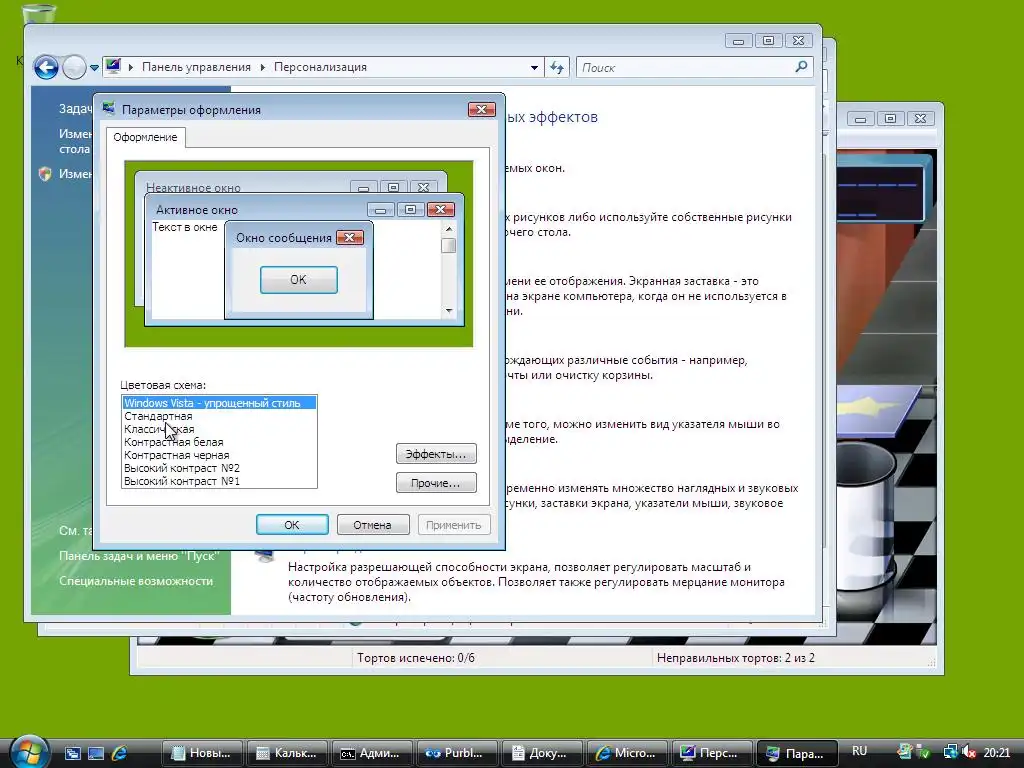Click the clock showing 20:21
Screen dimensions: 1024x768
click(997, 752)
